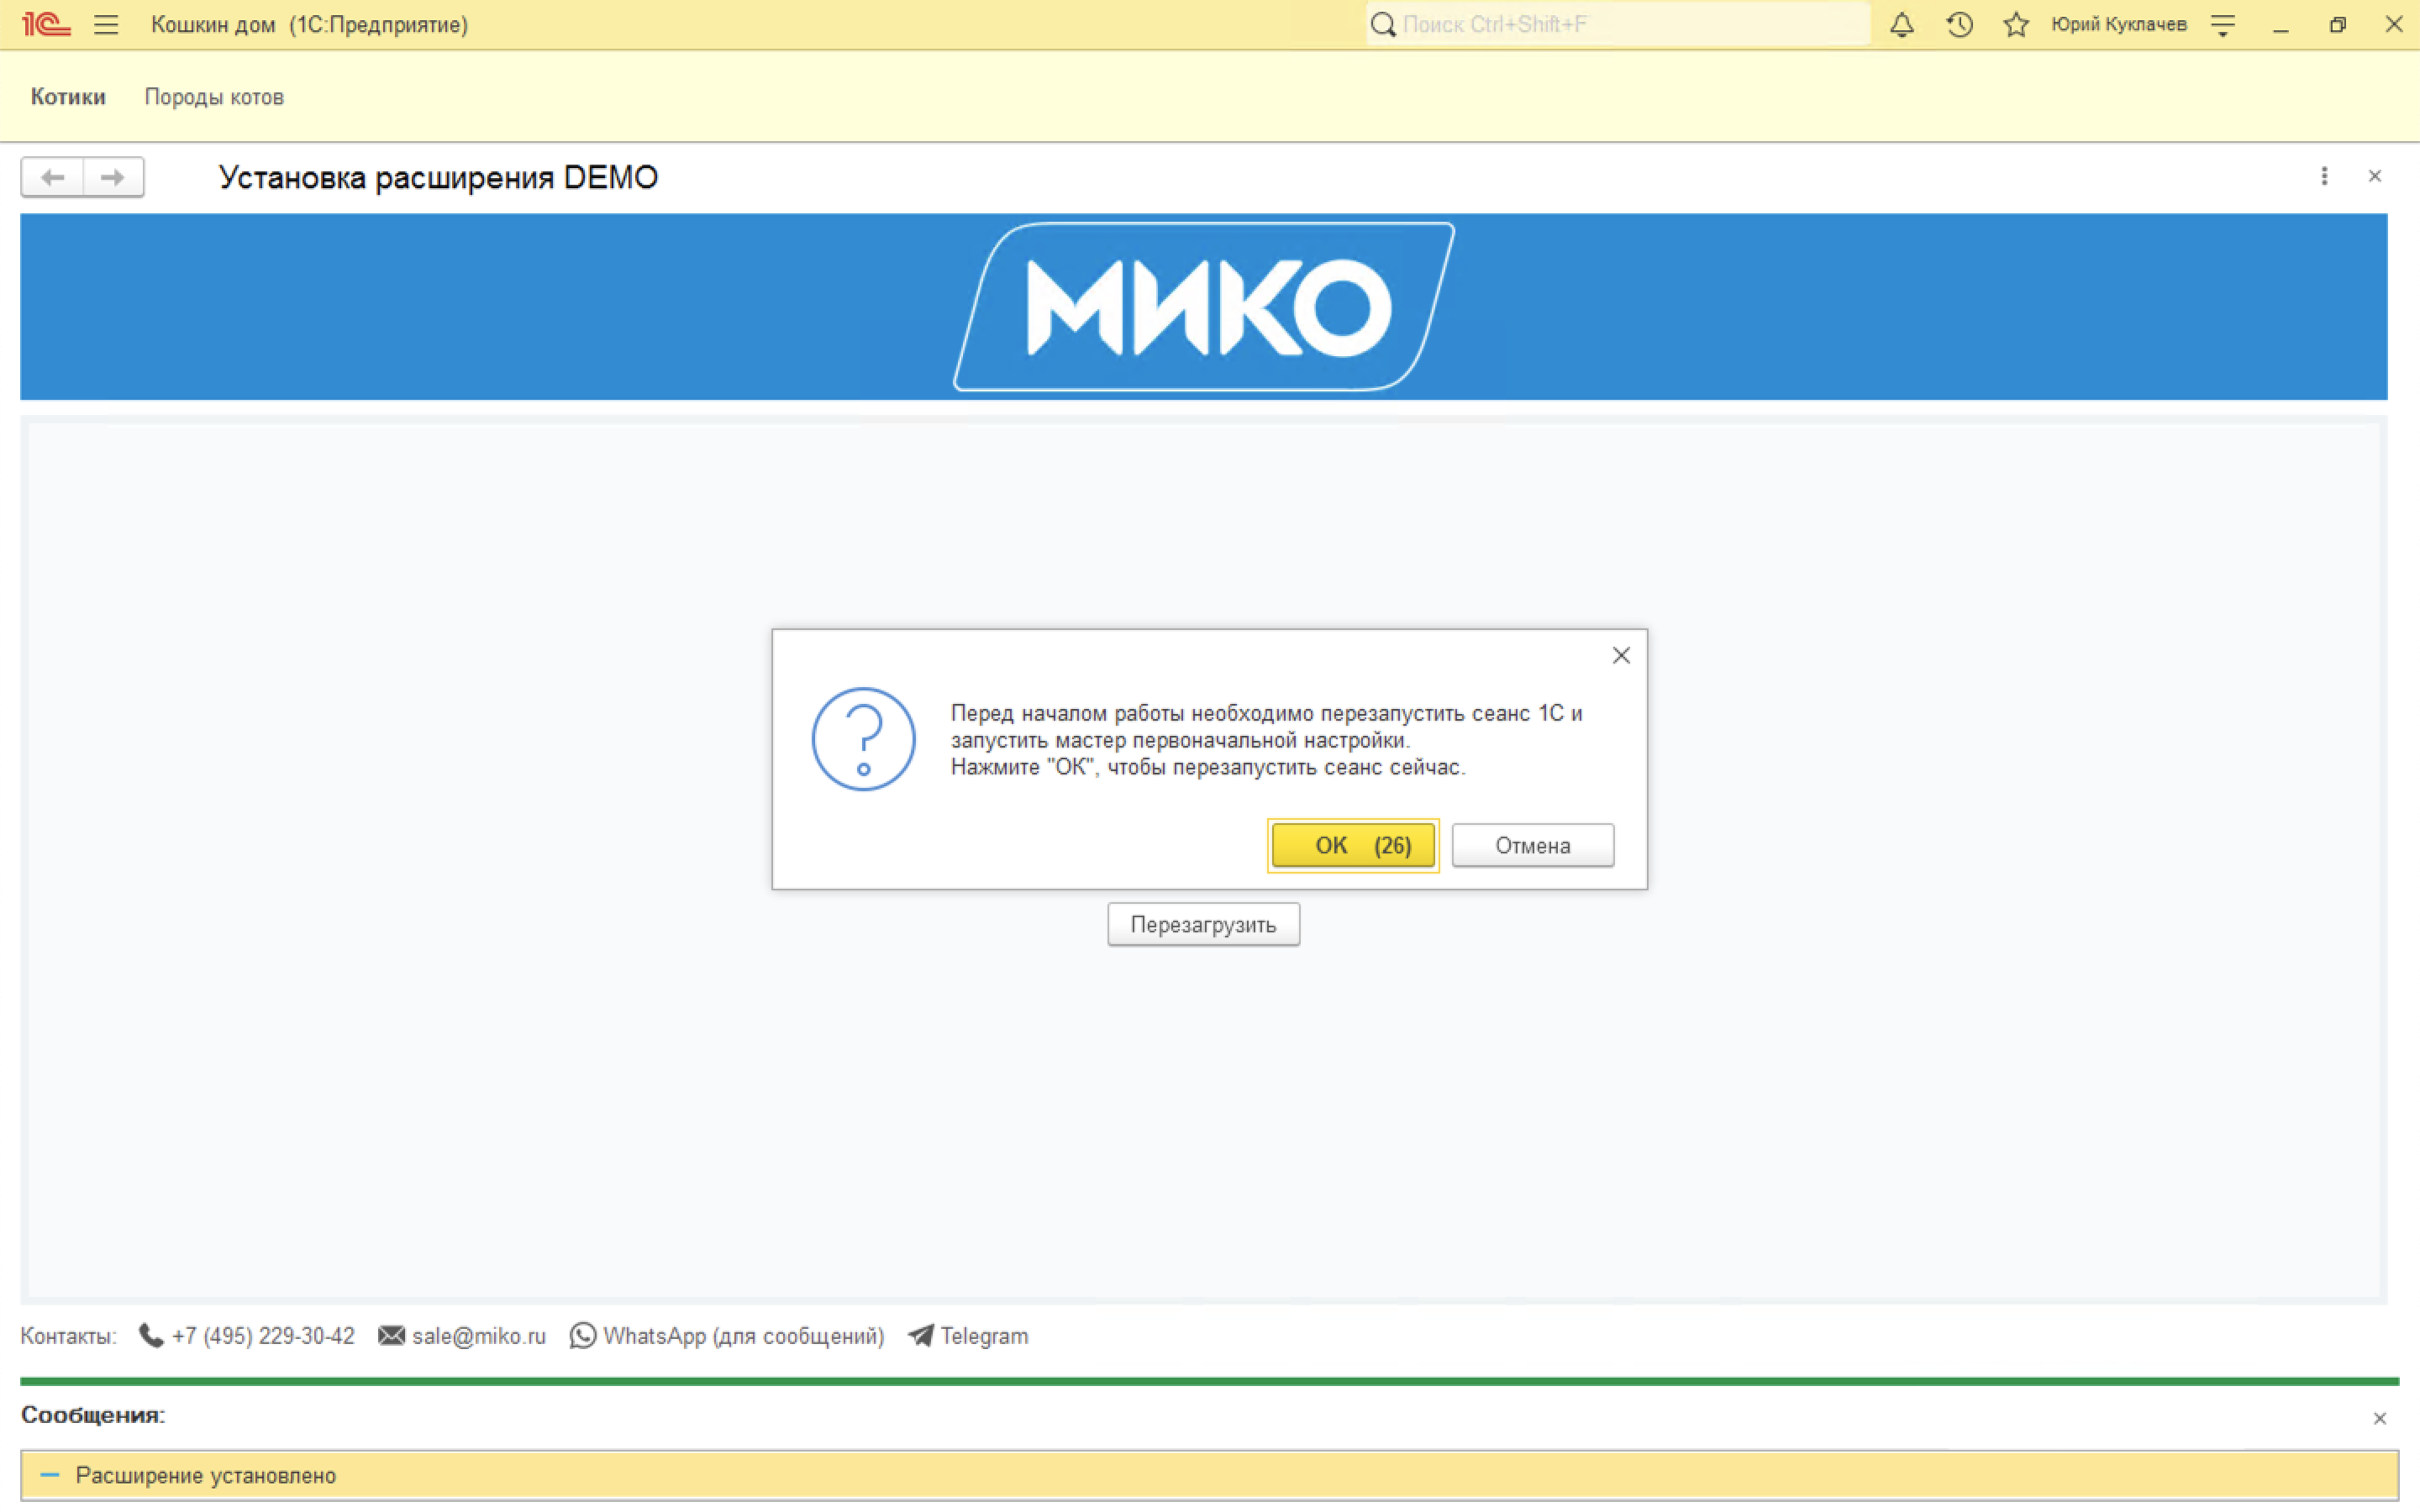The height and width of the screenshot is (1512, 2420).
Task: Open the three-dot More menu of form
Action: pos(2324,176)
